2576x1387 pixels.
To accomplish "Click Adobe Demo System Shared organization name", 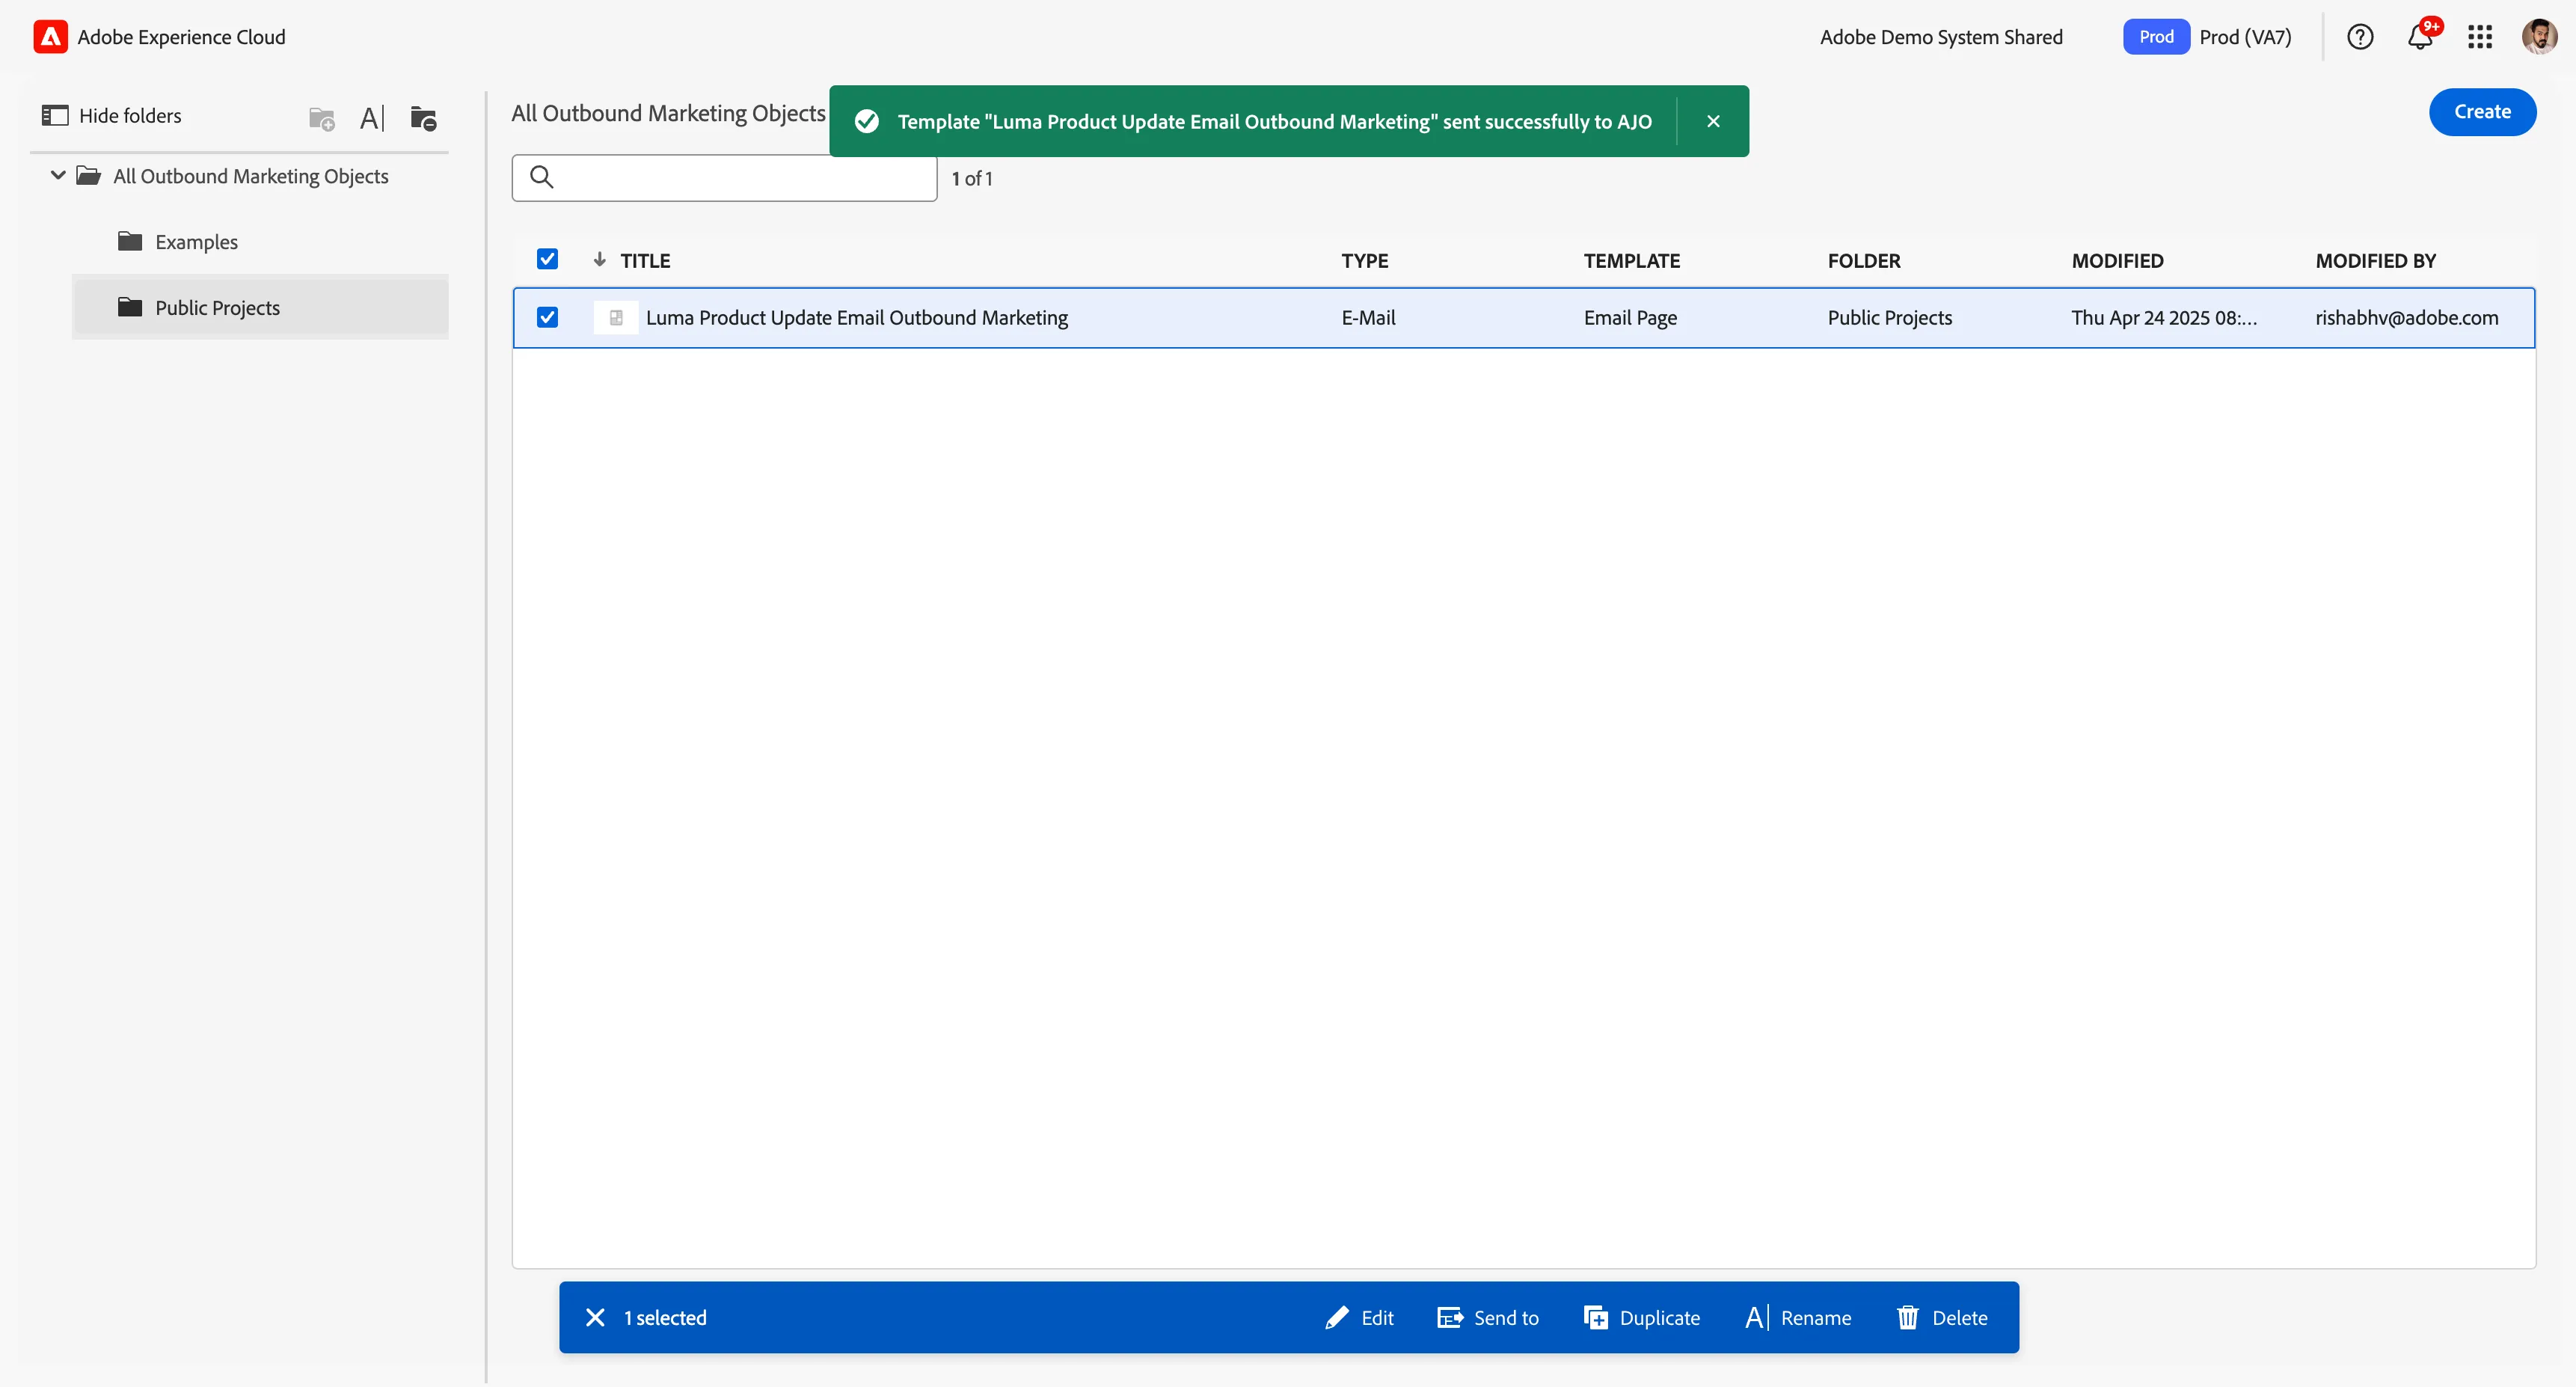I will coord(1941,37).
